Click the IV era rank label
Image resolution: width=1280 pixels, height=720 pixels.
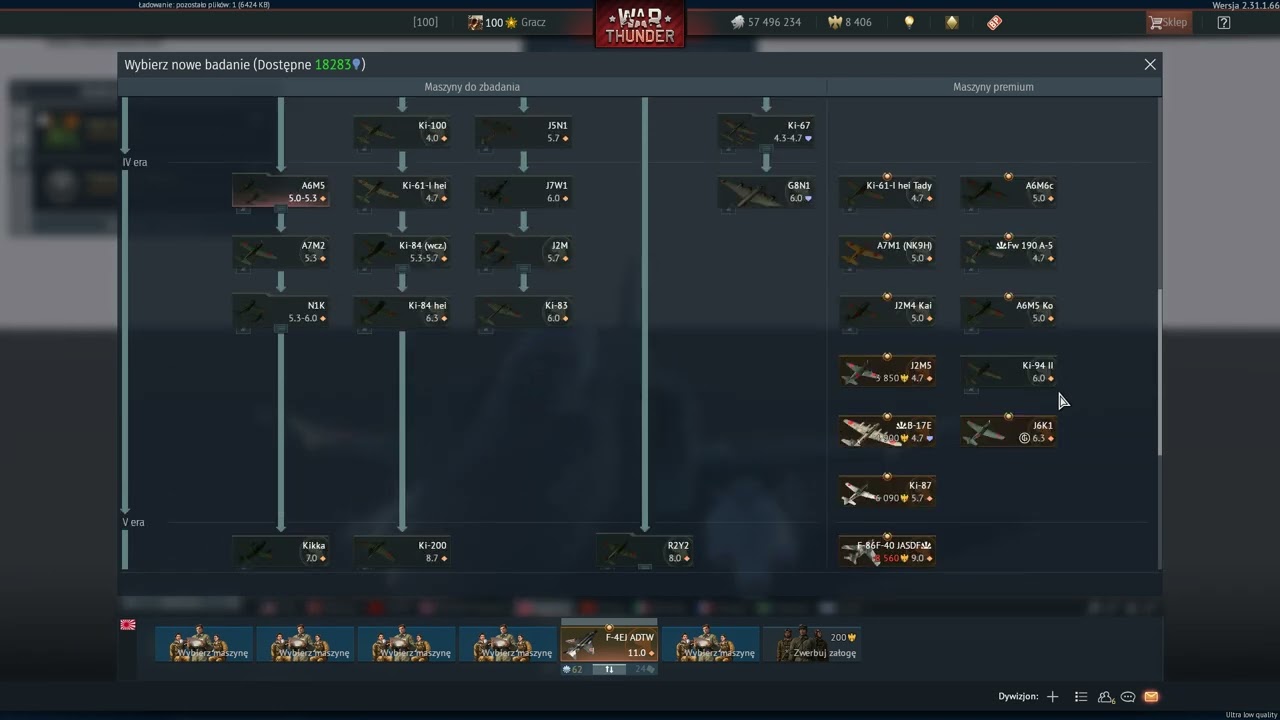click(x=135, y=162)
